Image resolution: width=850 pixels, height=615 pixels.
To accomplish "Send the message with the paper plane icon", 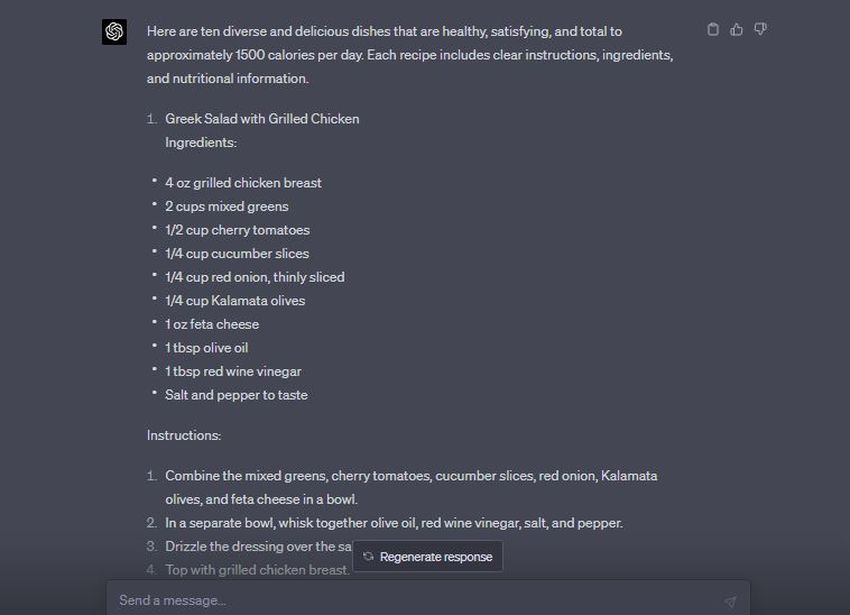I will [x=730, y=601].
